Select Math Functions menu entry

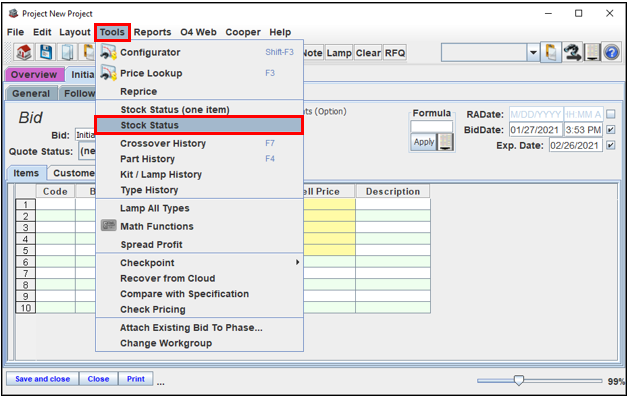(x=199, y=226)
